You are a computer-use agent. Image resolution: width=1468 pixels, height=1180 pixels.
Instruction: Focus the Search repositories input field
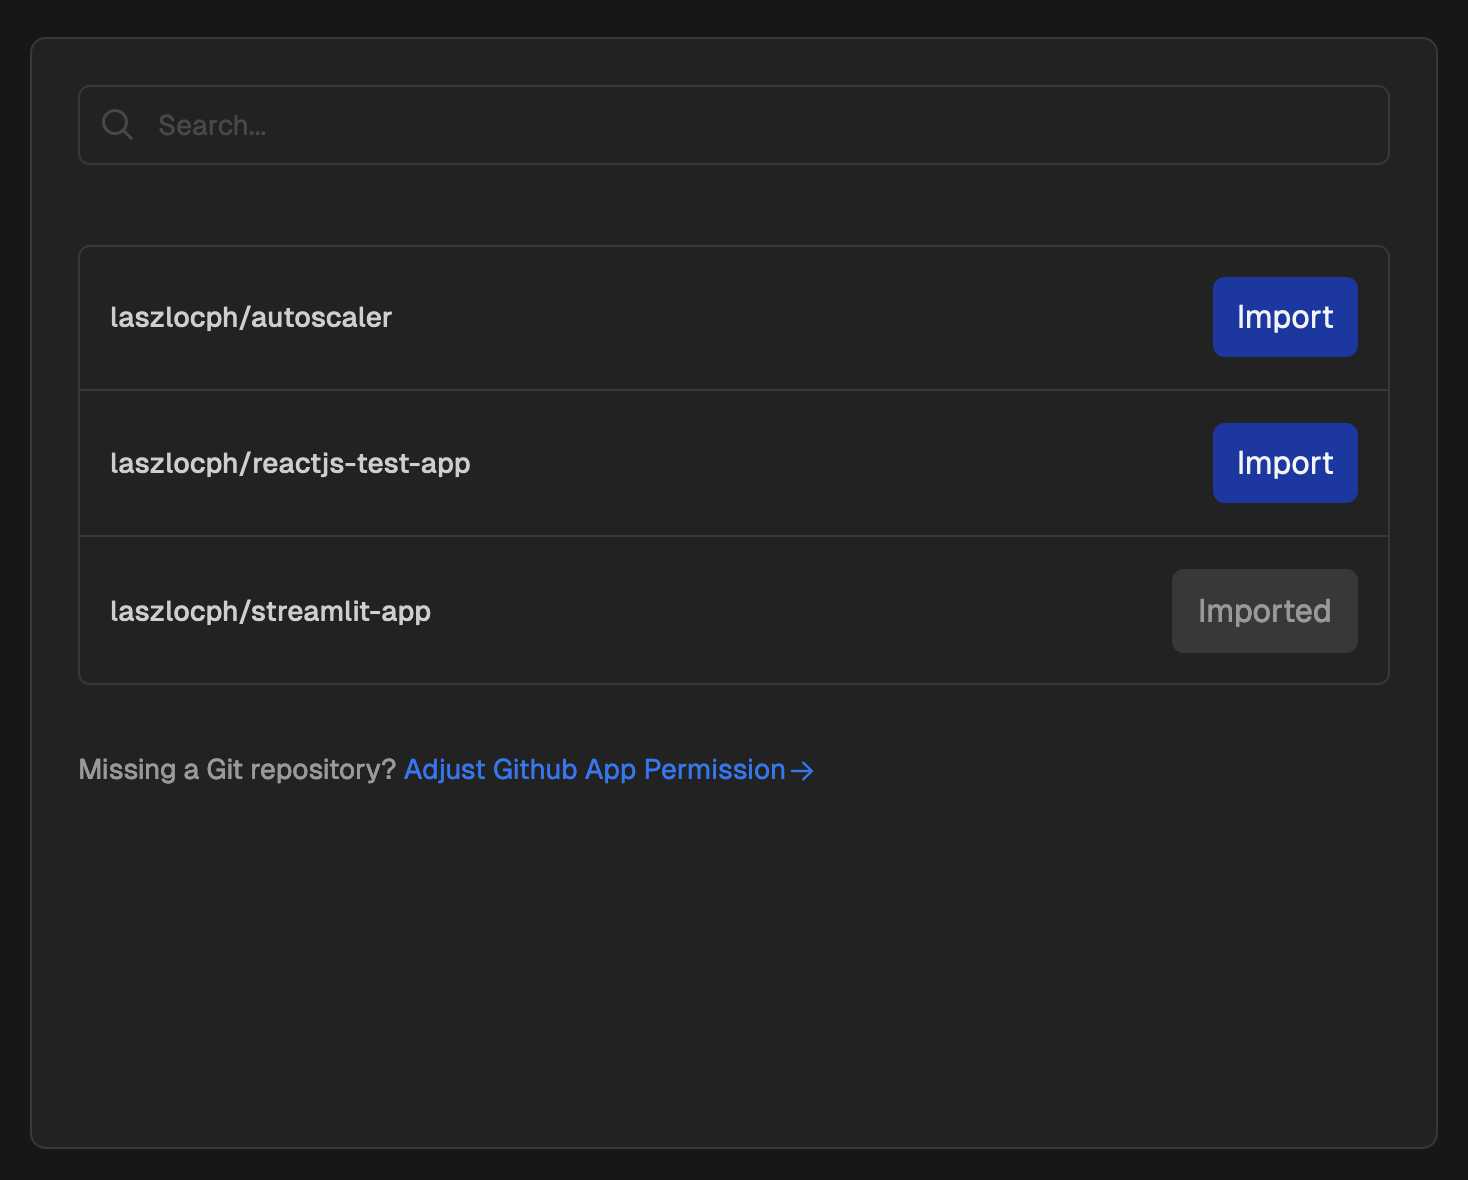click(734, 125)
